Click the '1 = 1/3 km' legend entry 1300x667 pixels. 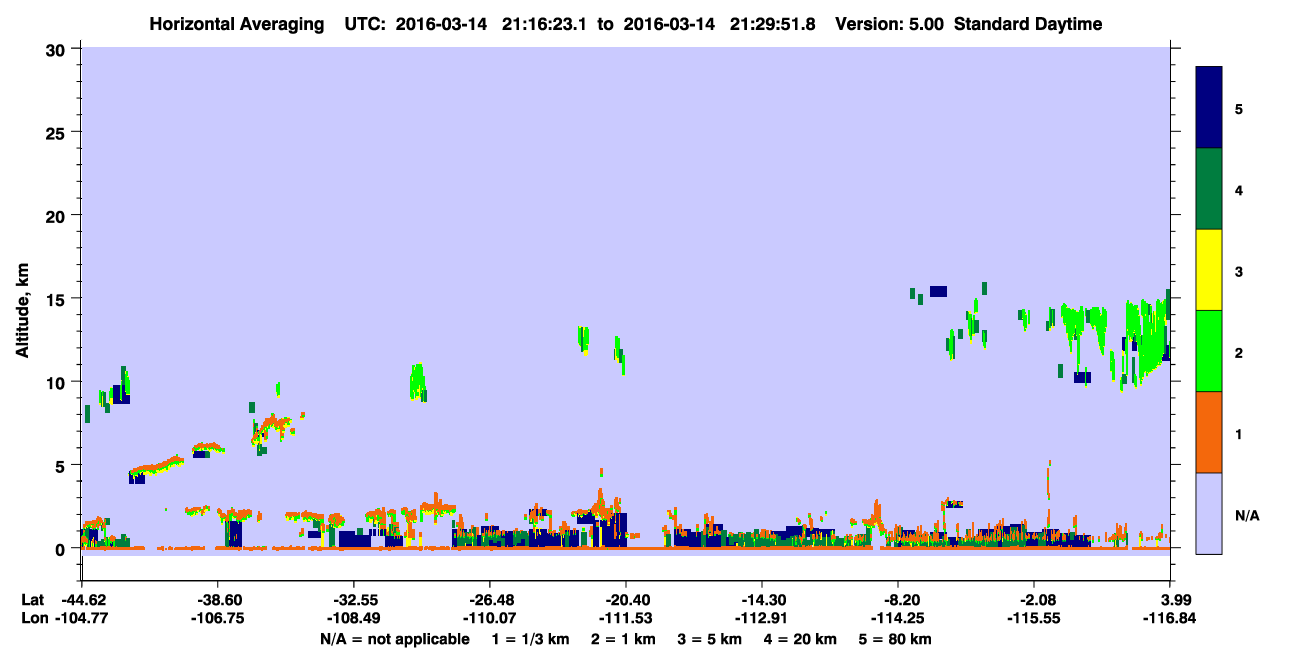(530, 639)
